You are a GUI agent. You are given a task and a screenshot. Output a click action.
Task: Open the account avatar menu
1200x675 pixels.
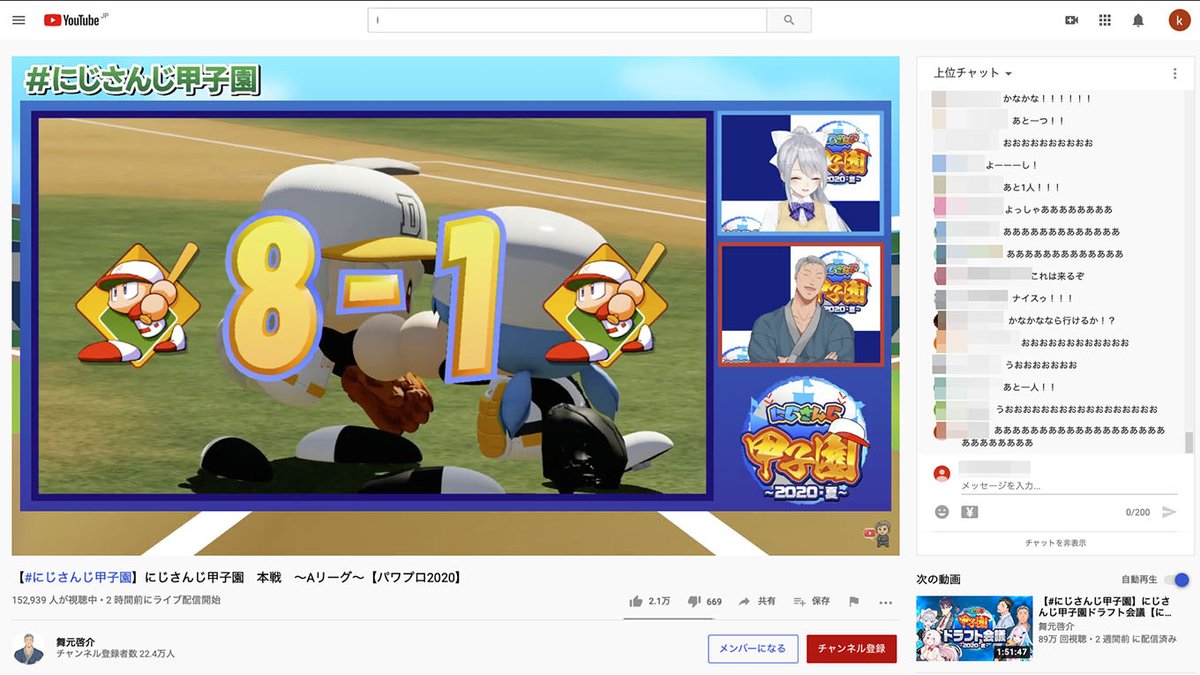pos(1179,20)
